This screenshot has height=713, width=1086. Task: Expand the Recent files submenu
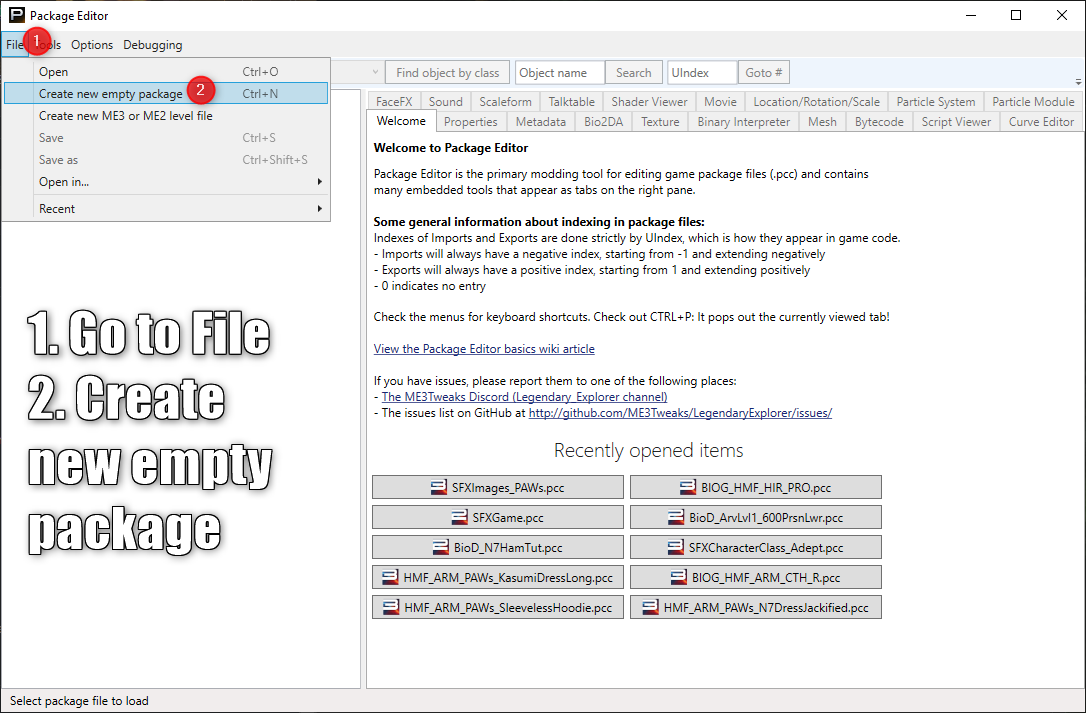coord(166,209)
